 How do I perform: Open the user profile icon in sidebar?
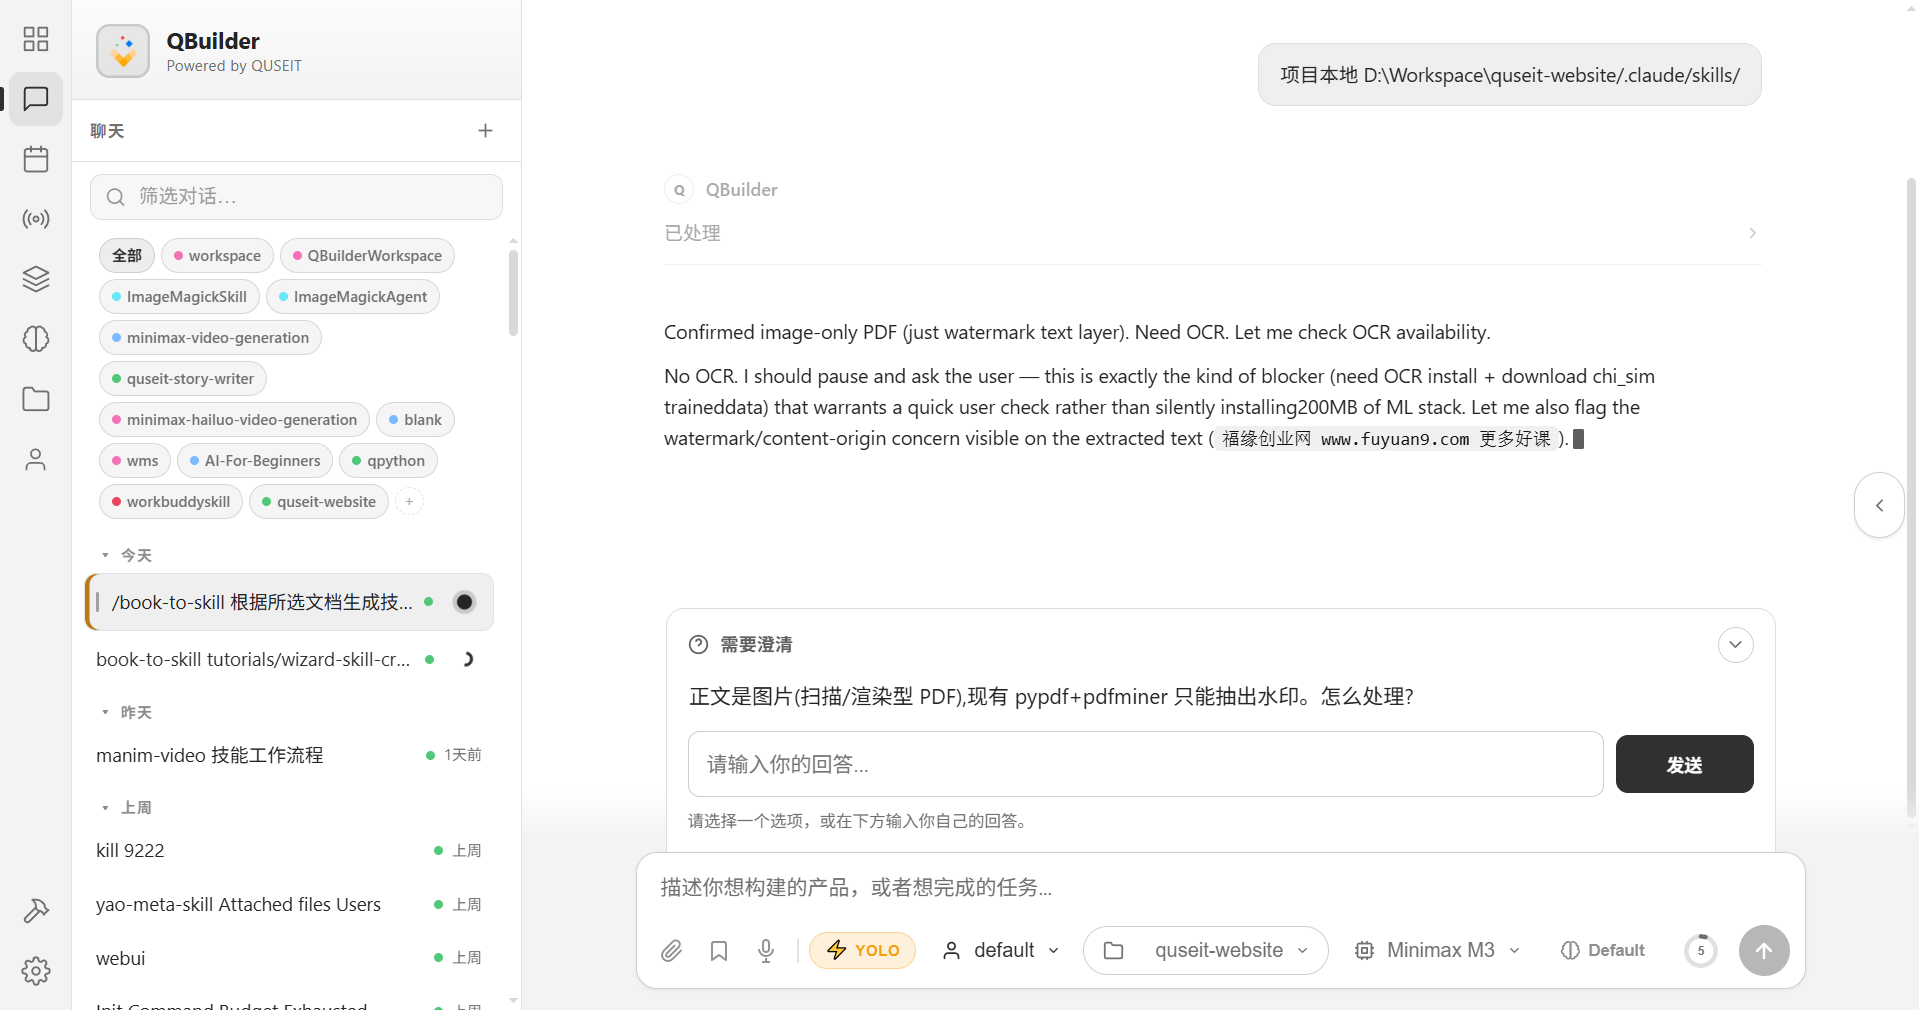pyautogui.click(x=36, y=459)
